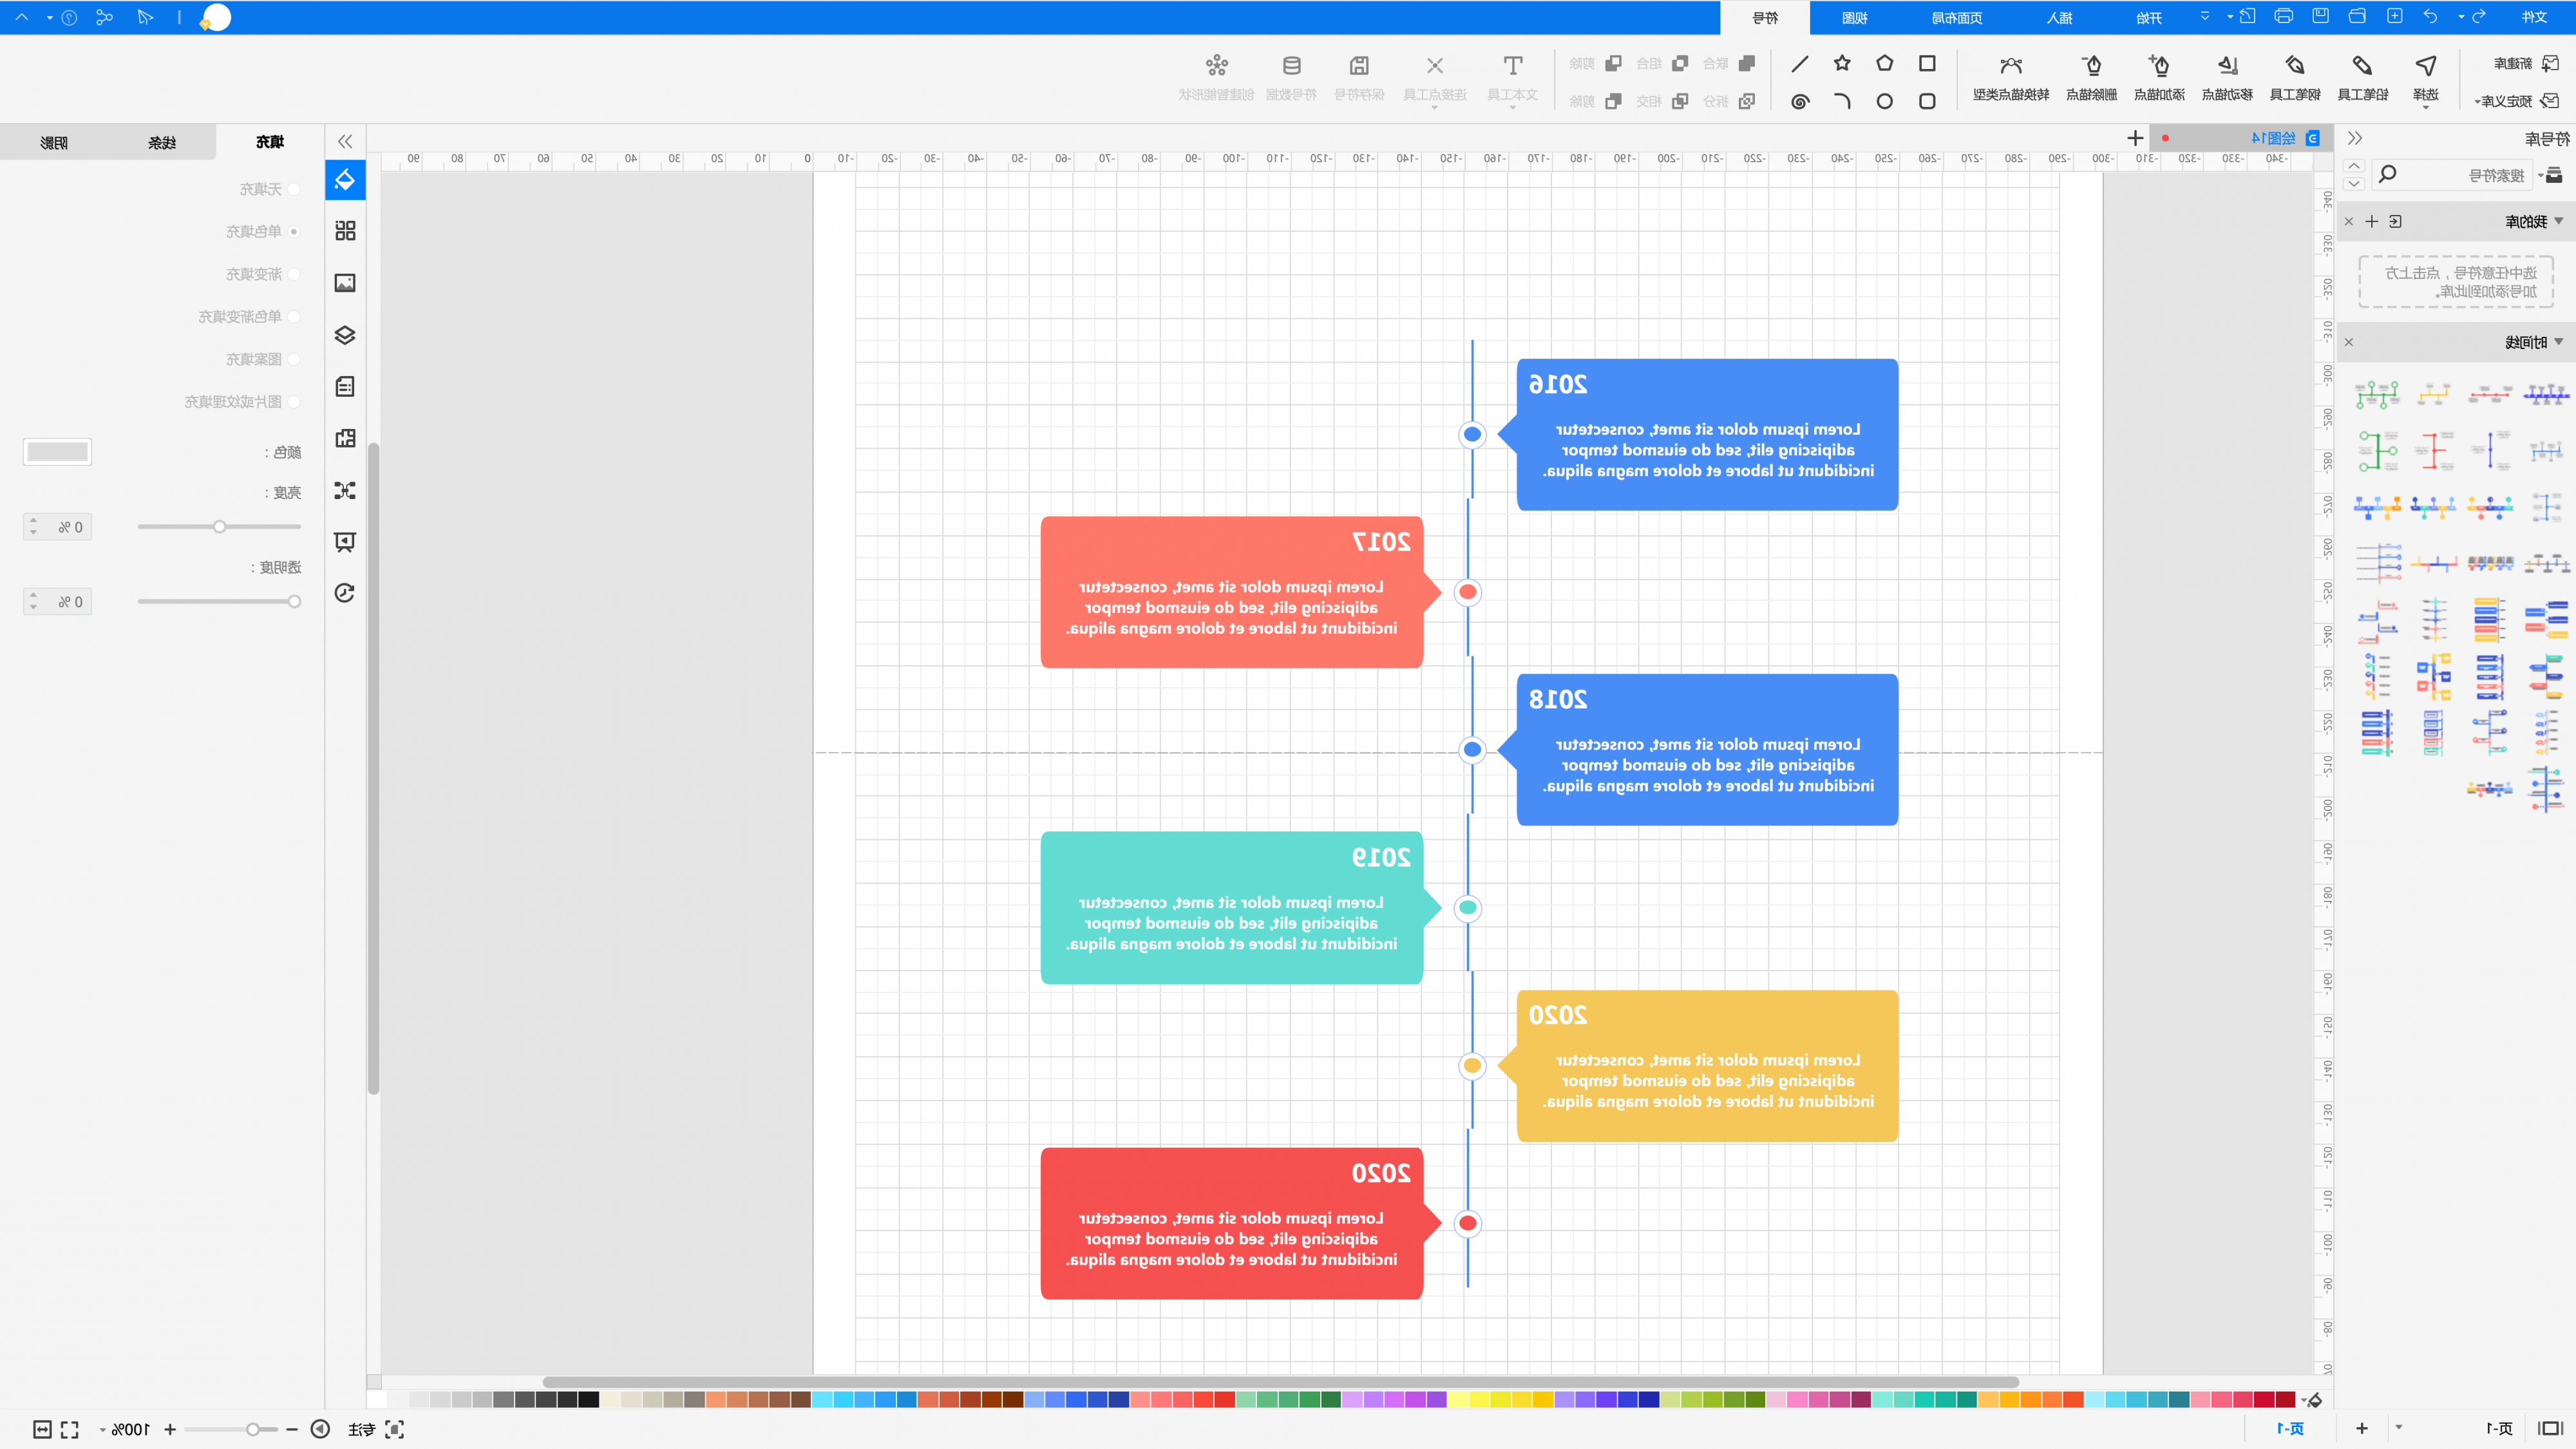The height and width of the screenshot is (1449, 2576).
Task: Open the 预定义库 predefined library dropdown
Action: [2516, 101]
